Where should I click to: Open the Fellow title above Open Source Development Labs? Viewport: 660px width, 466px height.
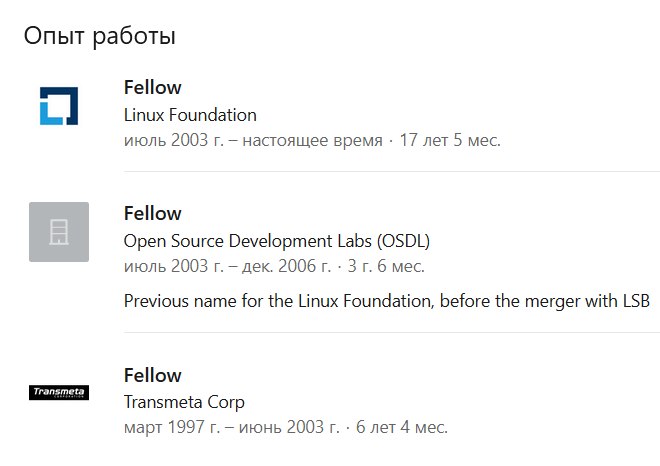click(x=152, y=213)
